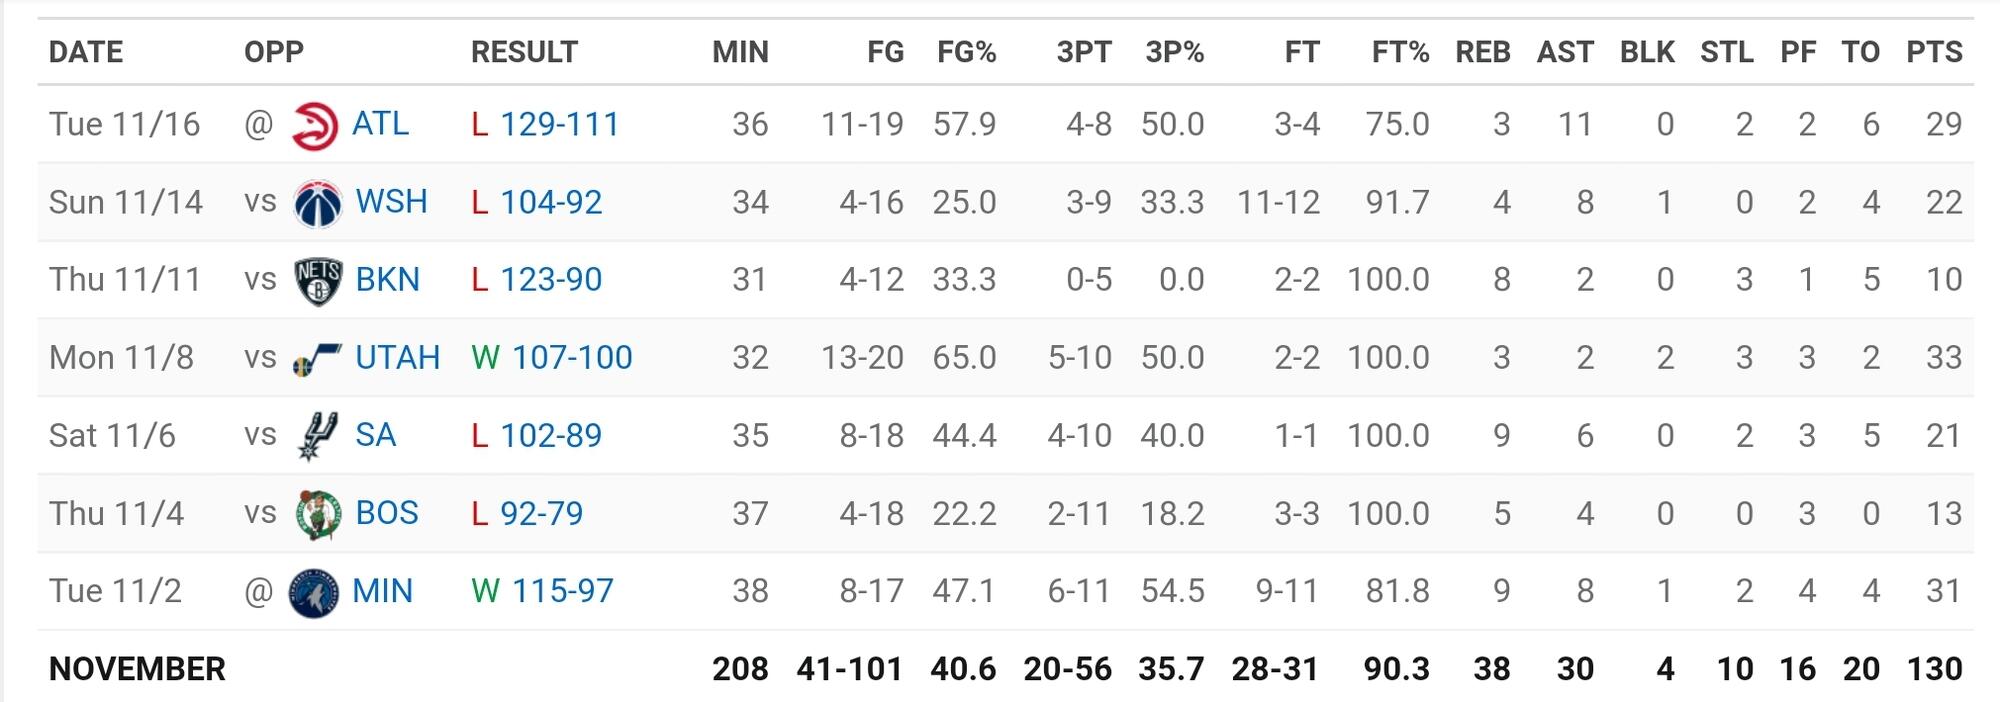Click the Minnesota Timberwolves team logo
The width and height of the screenshot is (2000, 702).
coord(313,592)
